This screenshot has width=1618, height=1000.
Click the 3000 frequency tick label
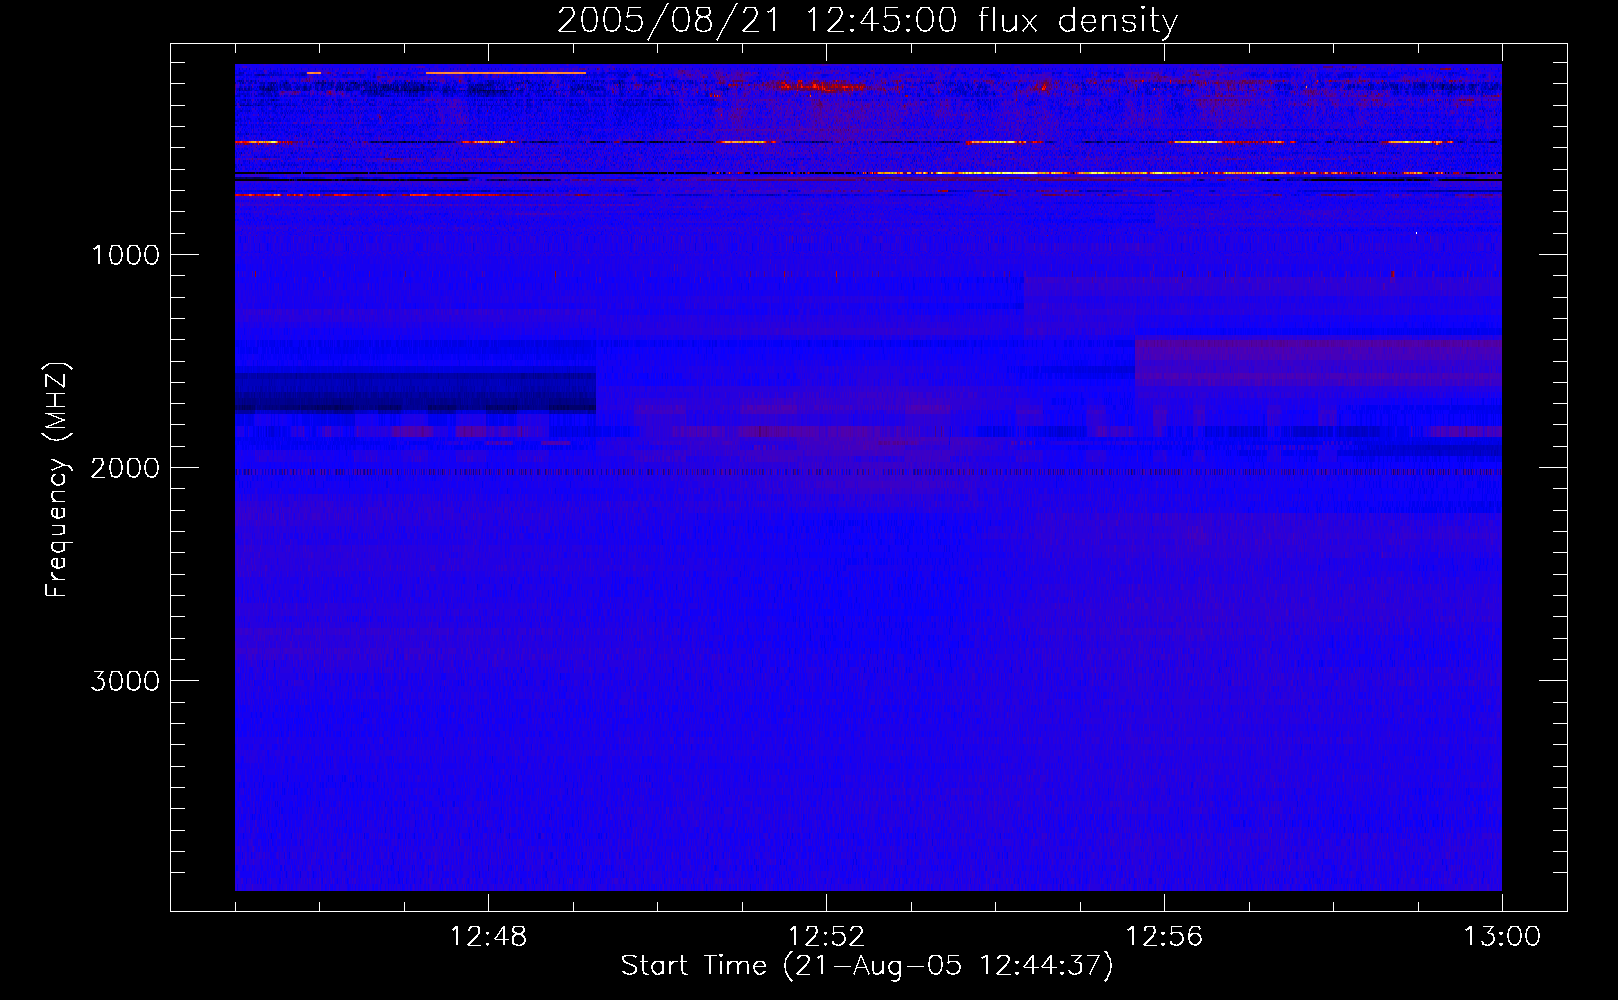pyautogui.click(x=125, y=681)
